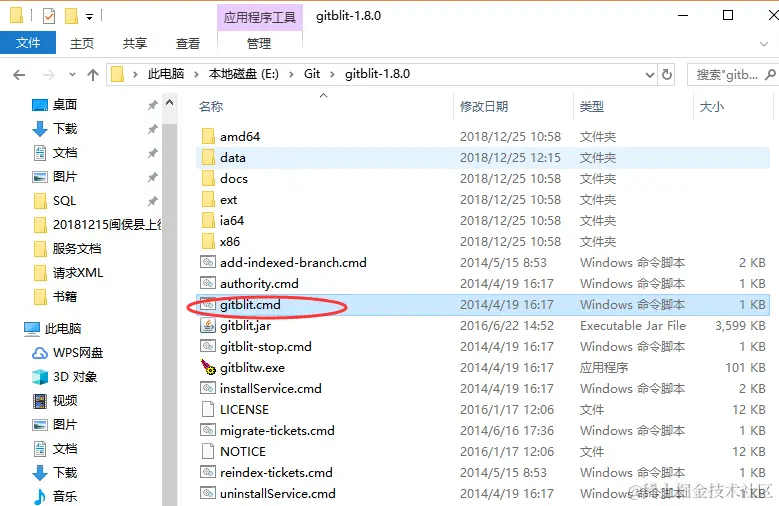This screenshot has width=779, height=506.
Task: Unpin 桌面 with its pin icon
Action: 153,105
